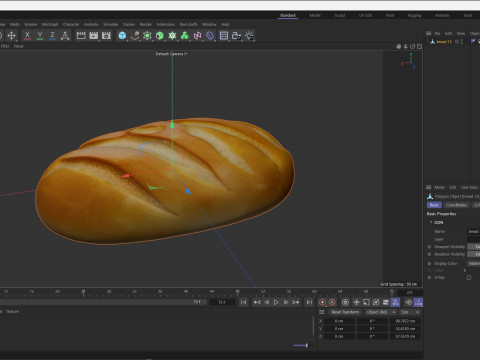Toggle Scale keyframe recording
The height and width of the screenshot is (360, 480).
coord(366,302)
